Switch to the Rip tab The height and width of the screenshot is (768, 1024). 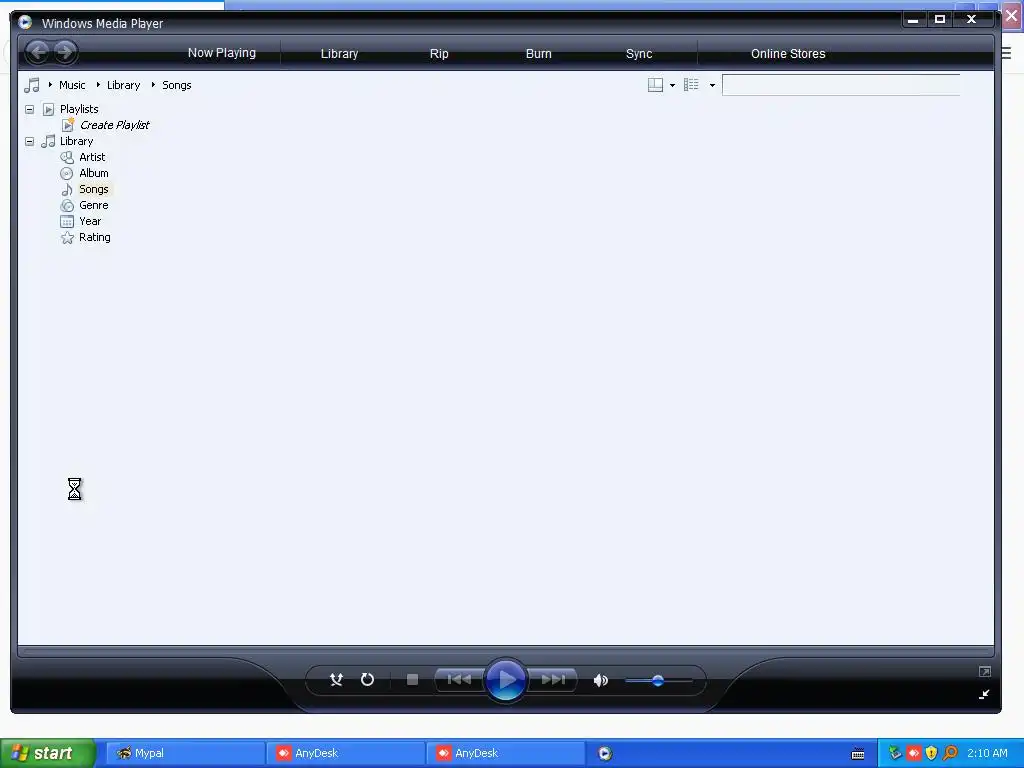439,54
